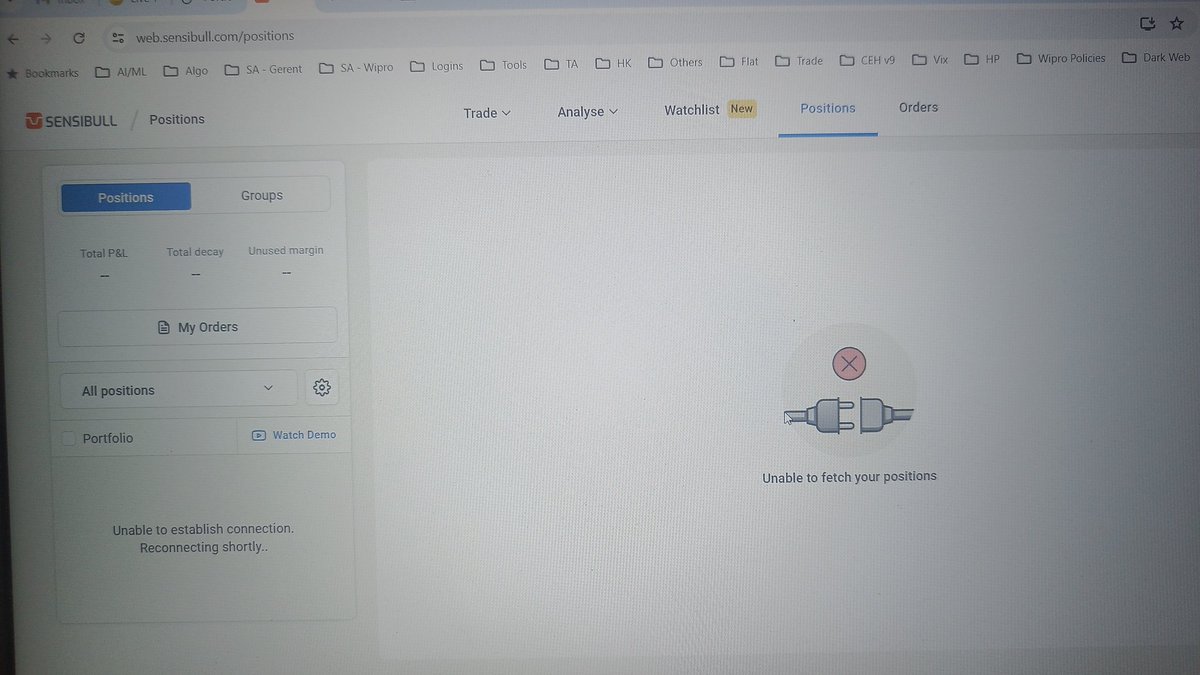
Task: Switch to the Groups view toggle
Action: click(261, 196)
